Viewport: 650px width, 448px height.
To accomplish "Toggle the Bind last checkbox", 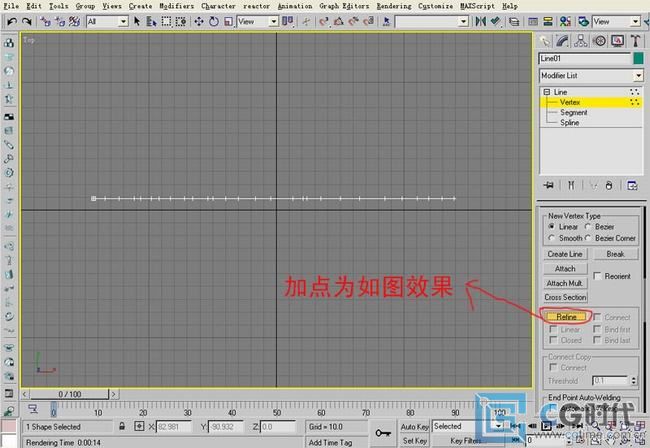I will (x=597, y=340).
